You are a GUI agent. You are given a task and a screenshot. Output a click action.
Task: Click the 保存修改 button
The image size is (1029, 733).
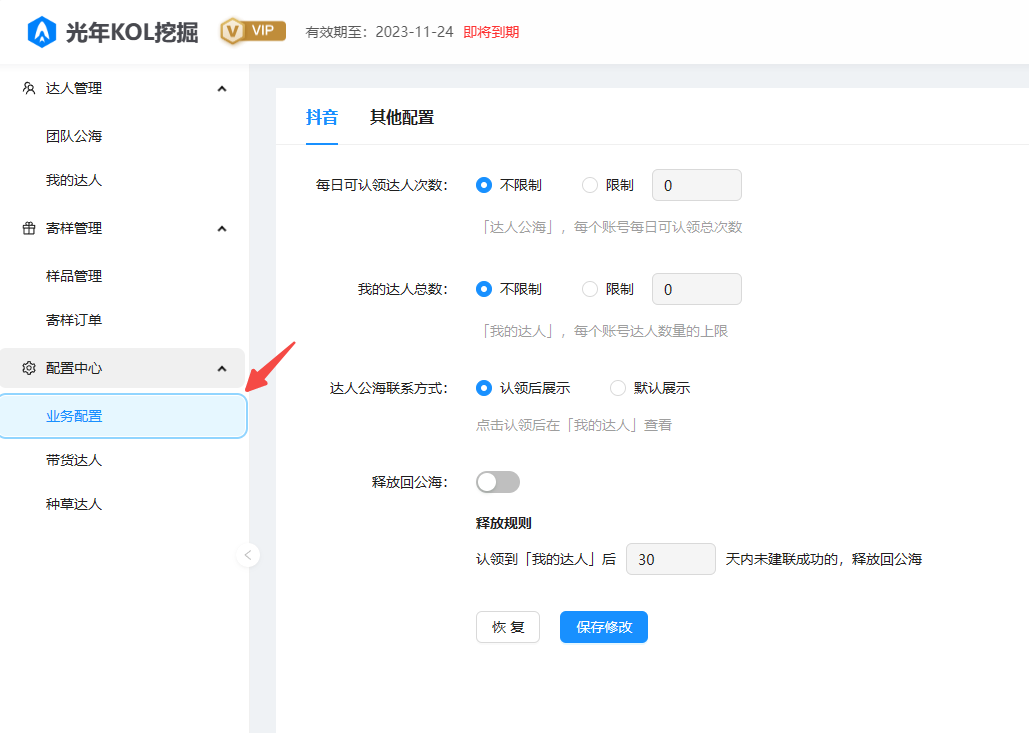point(604,627)
